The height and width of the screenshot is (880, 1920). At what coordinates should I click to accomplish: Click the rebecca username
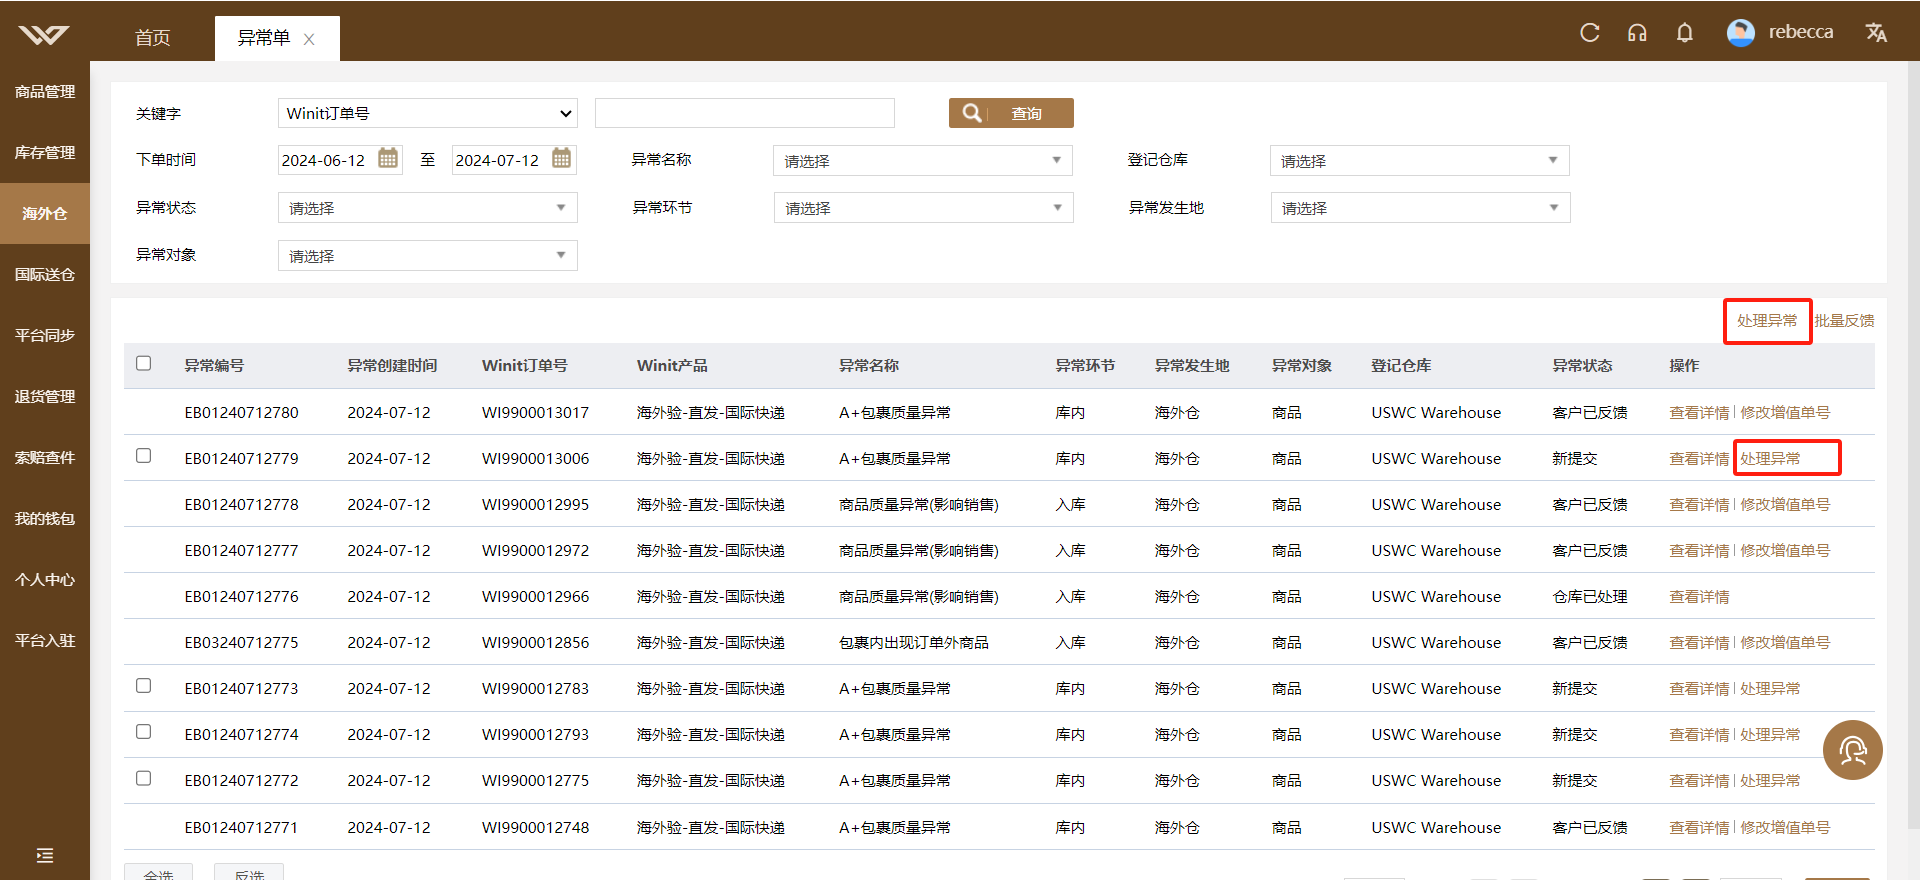1801,32
